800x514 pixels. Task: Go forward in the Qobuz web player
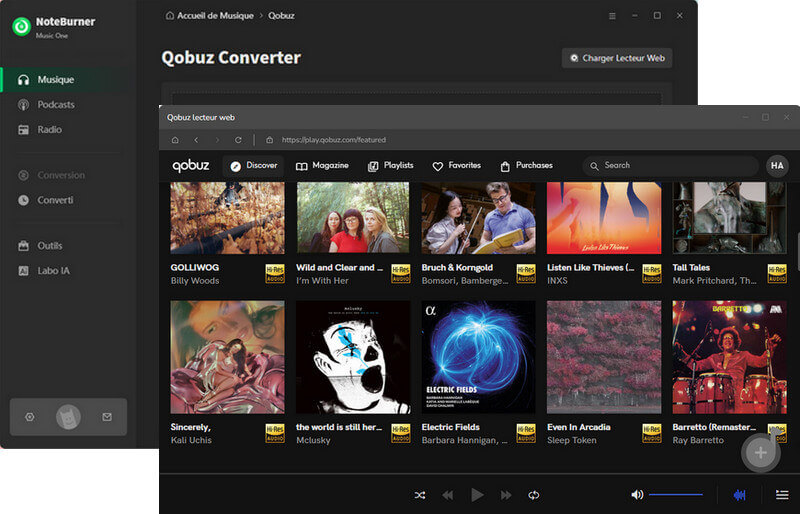coord(217,140)
